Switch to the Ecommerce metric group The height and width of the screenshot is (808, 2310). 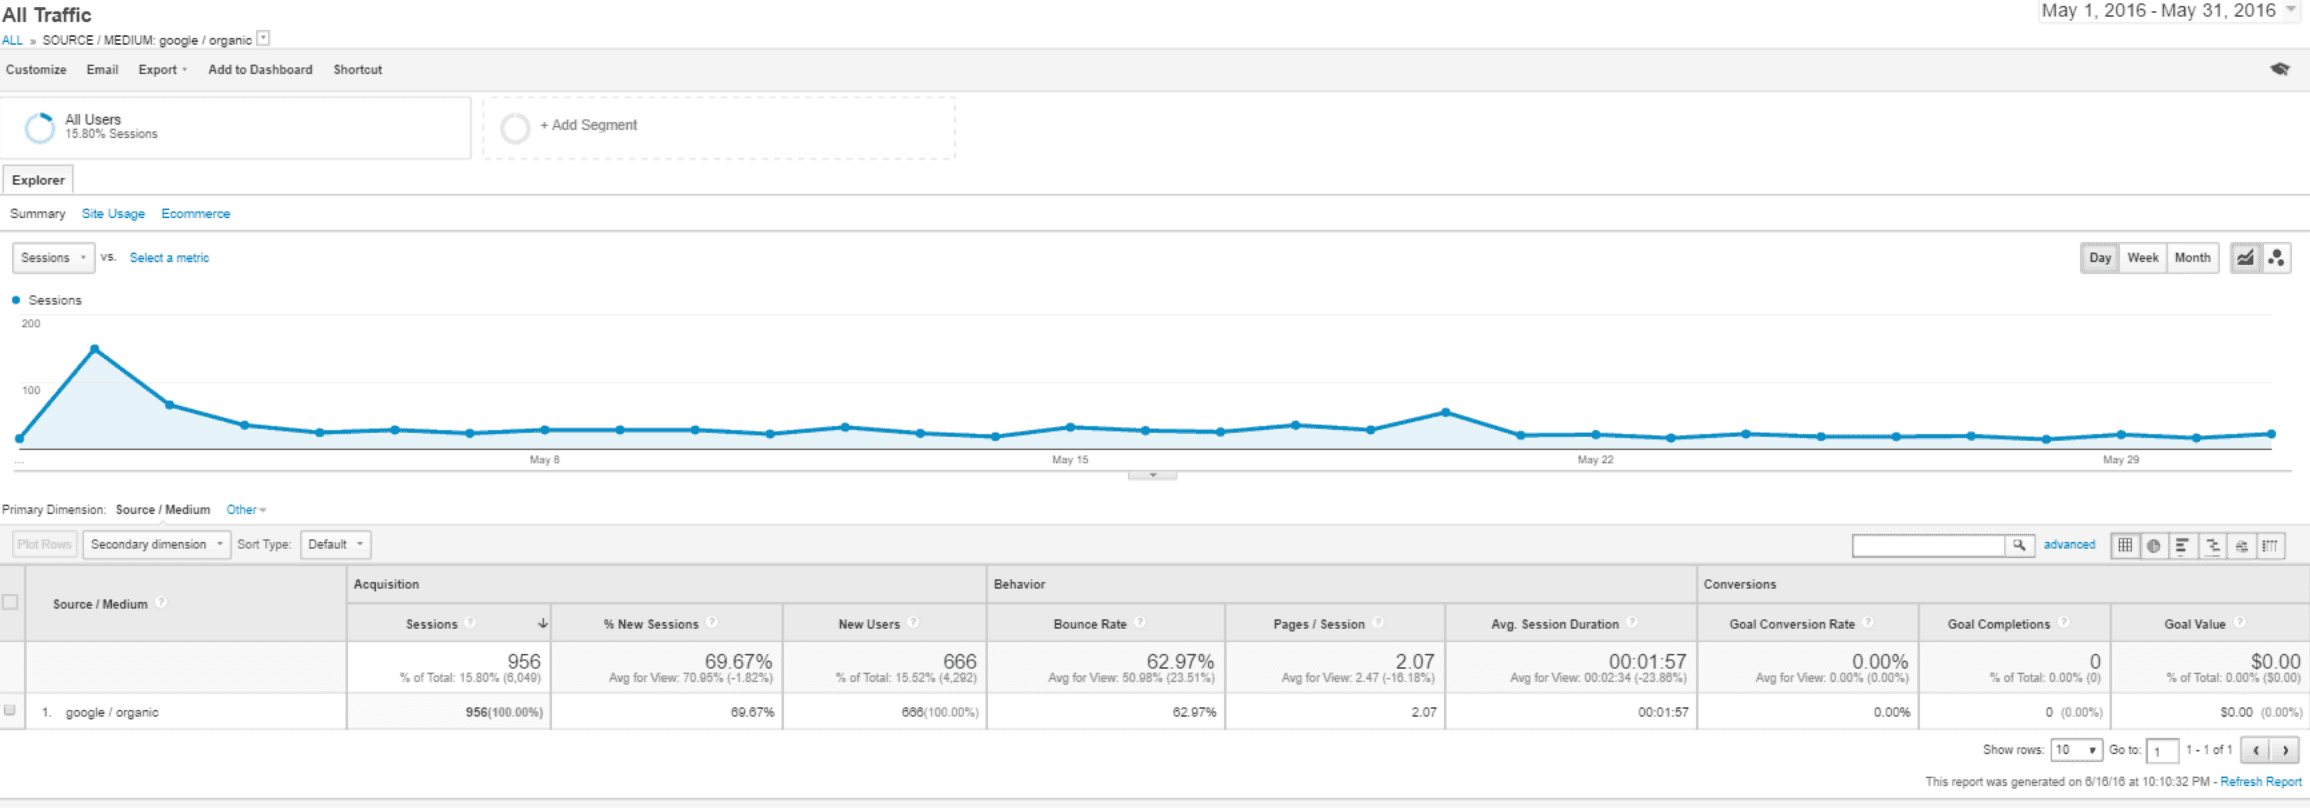(196, 214)
